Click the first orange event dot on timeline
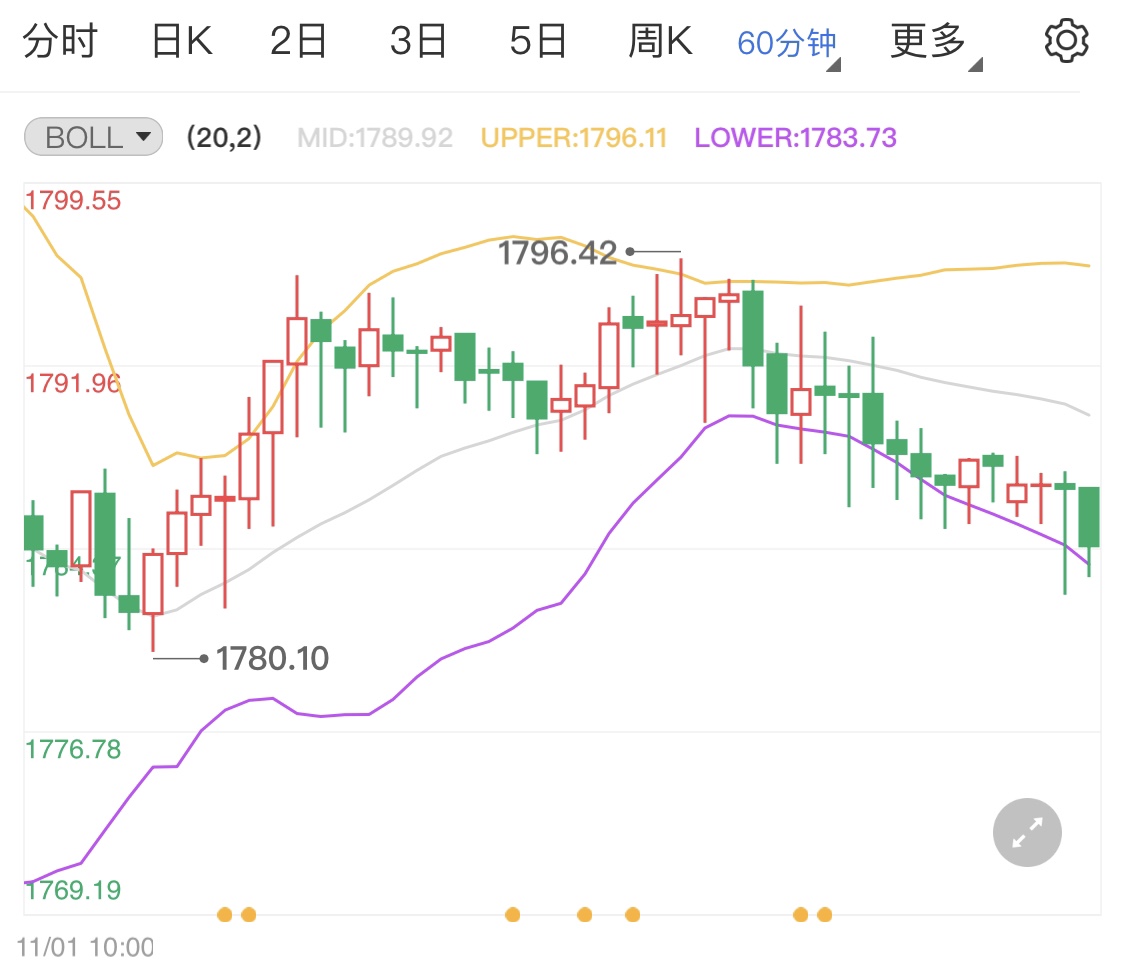 [225, 915]
